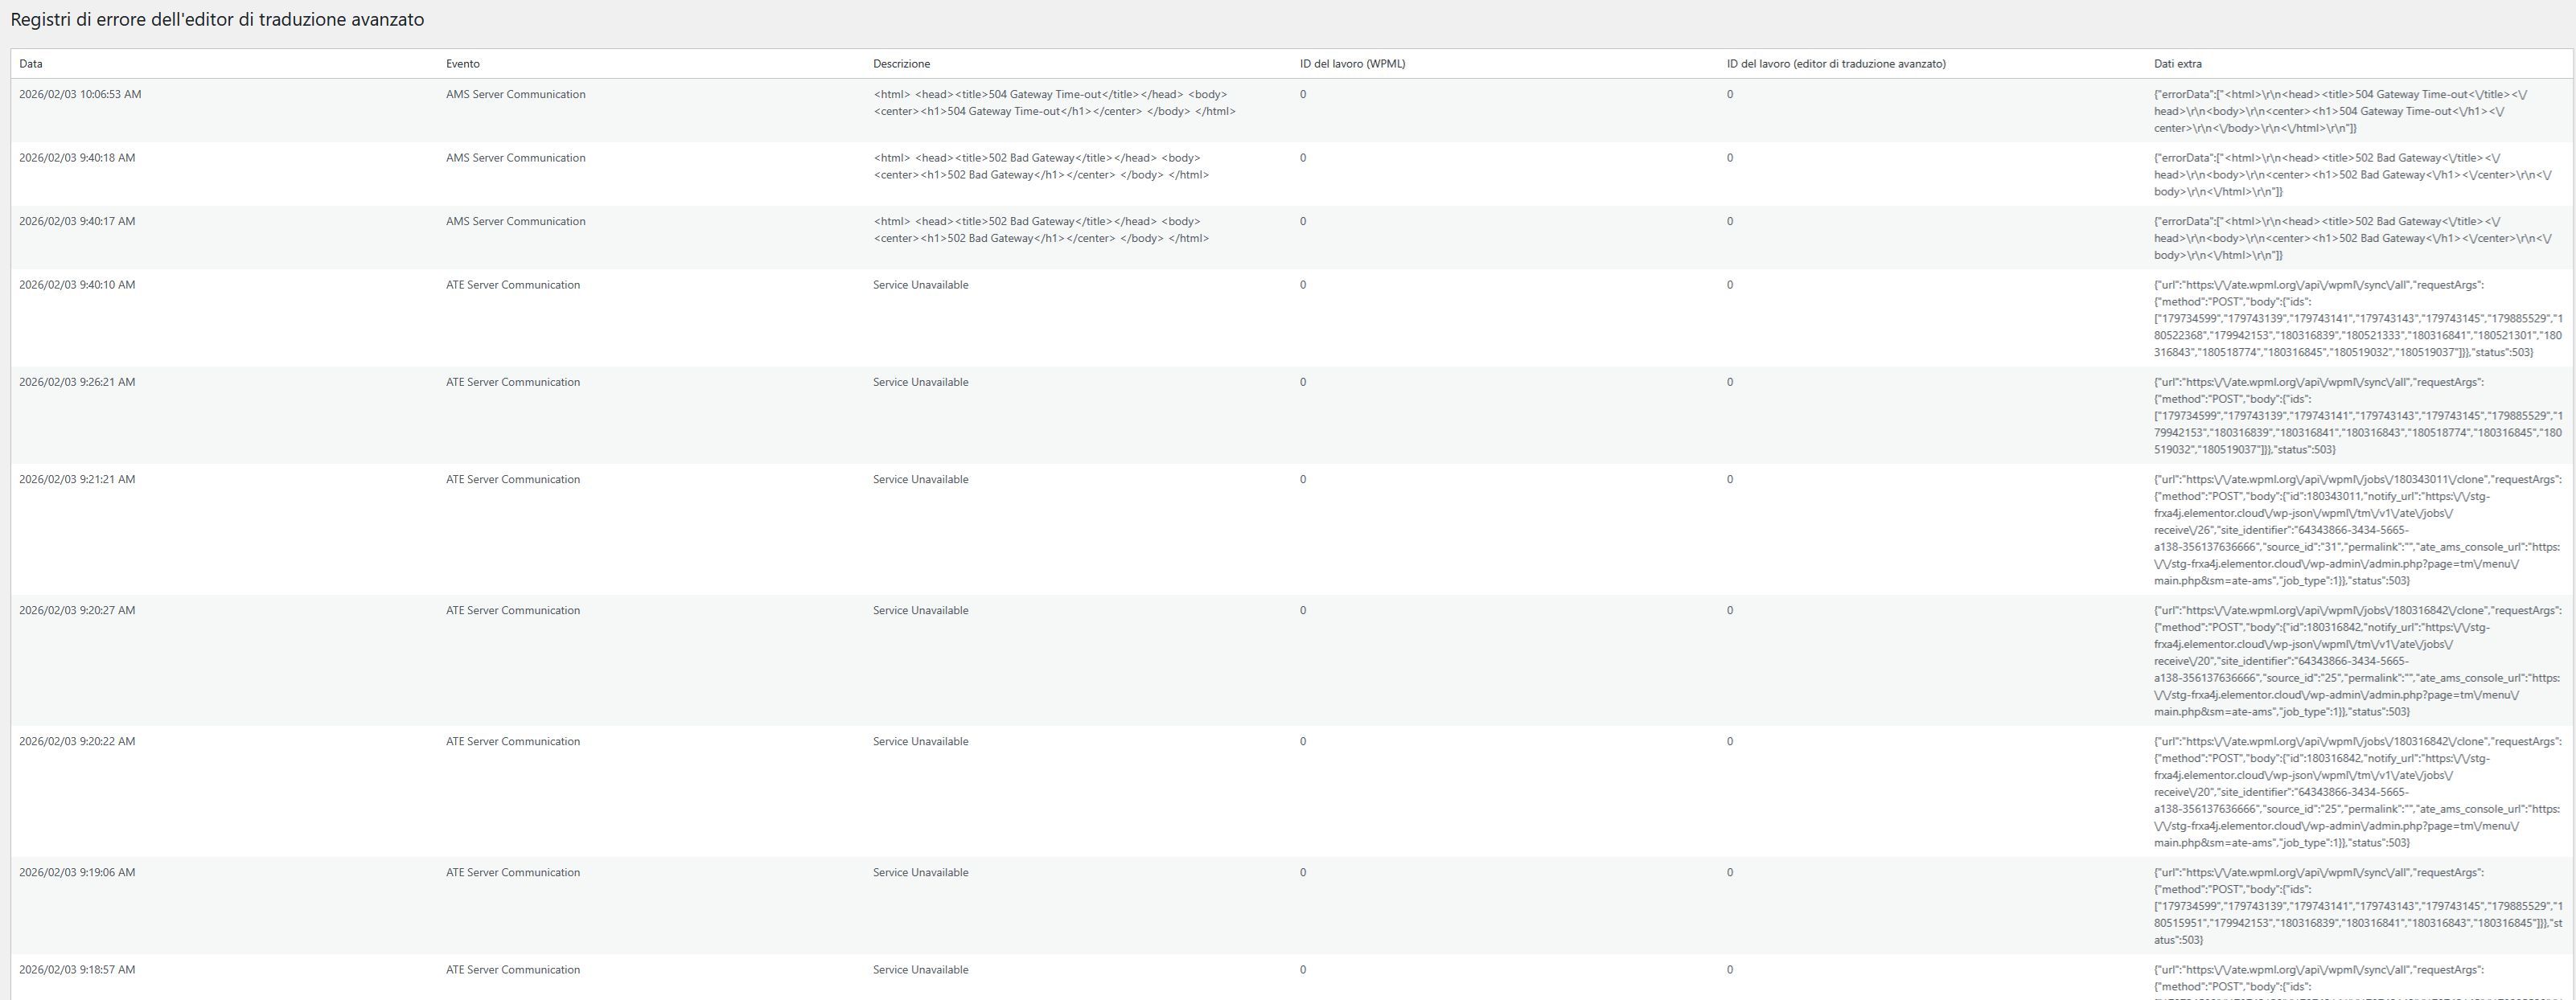Select the 10:06:53 AM date entry
This screenshot has height=1000, width=2576.
pyautogui.click(x=80, y=95)
